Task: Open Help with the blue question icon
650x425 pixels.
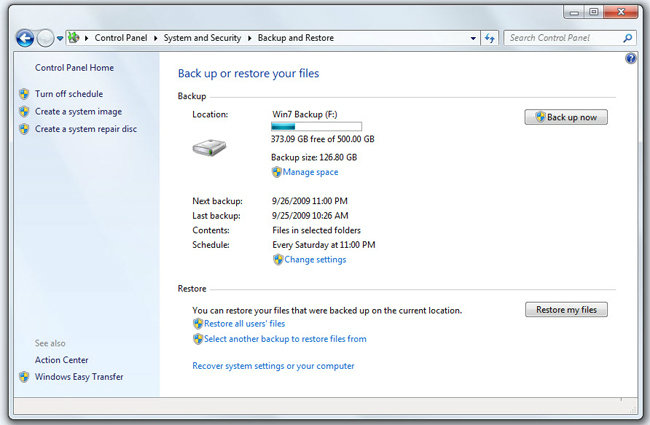Action: (631, 58)
